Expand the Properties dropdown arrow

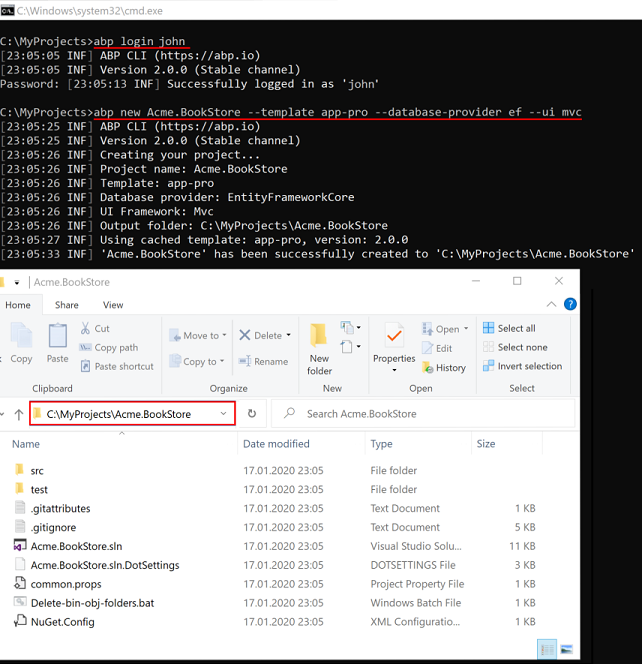(x=394, y=370)
